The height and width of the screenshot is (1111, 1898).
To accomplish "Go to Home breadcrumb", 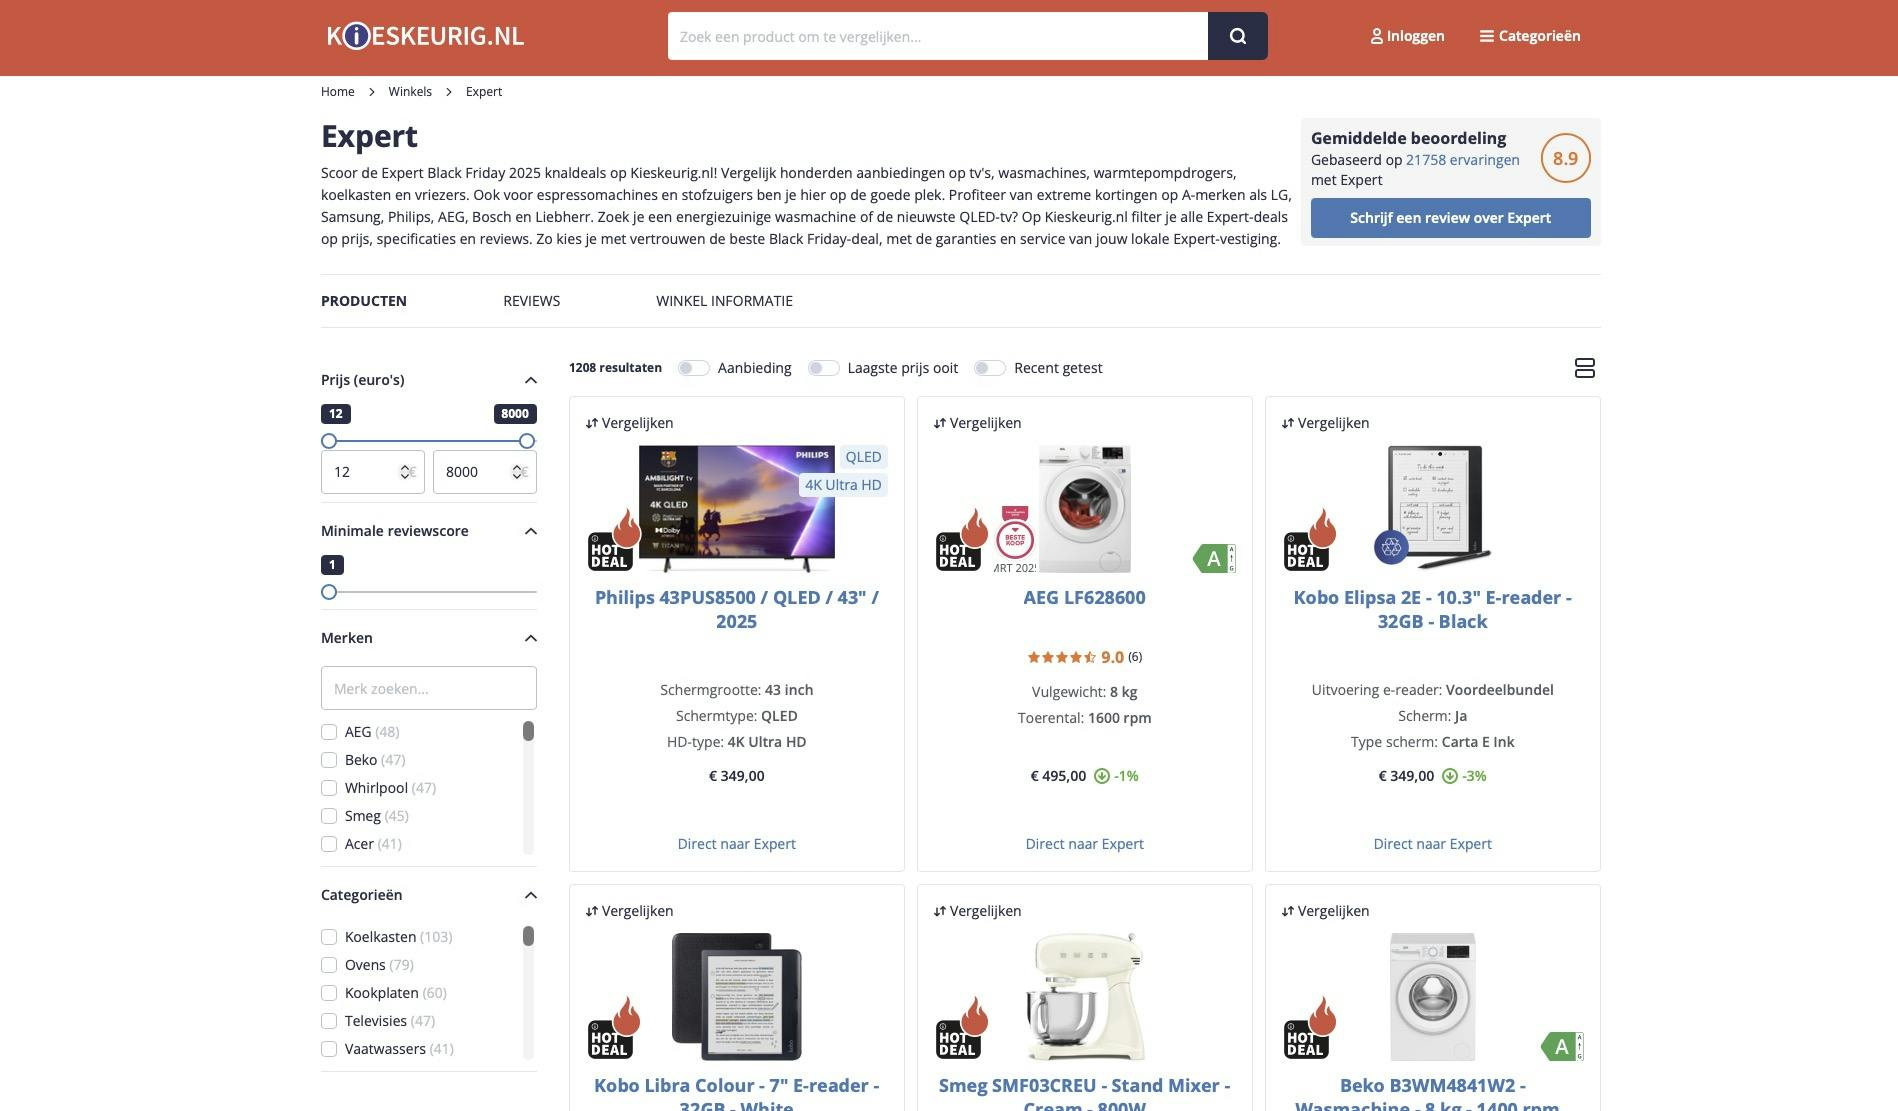I will 338,92.
